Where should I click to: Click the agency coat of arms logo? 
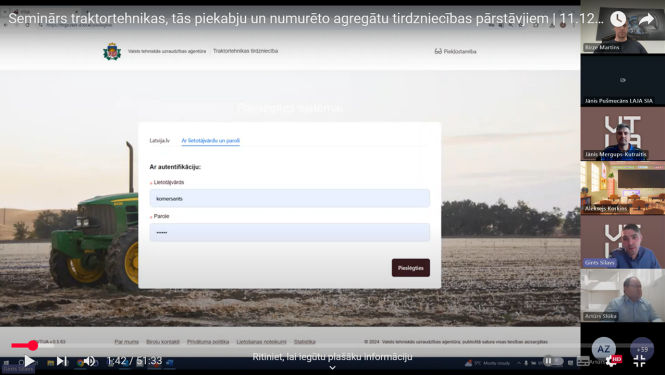[112, 52]
